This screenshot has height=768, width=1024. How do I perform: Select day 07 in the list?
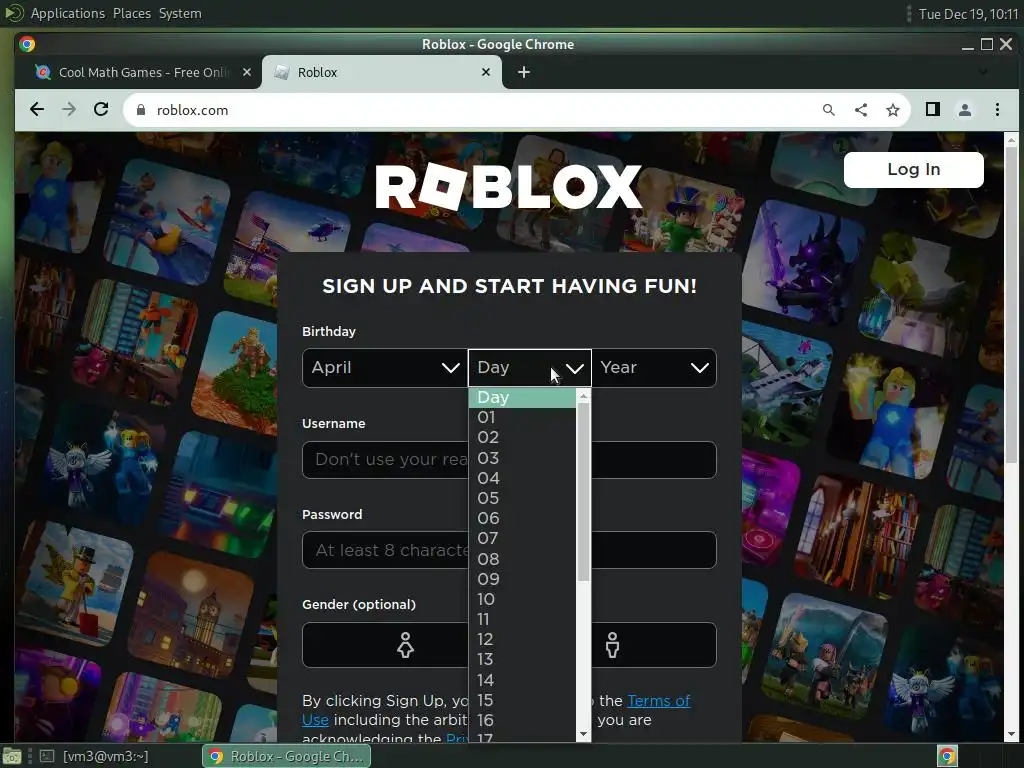[522, 539]
